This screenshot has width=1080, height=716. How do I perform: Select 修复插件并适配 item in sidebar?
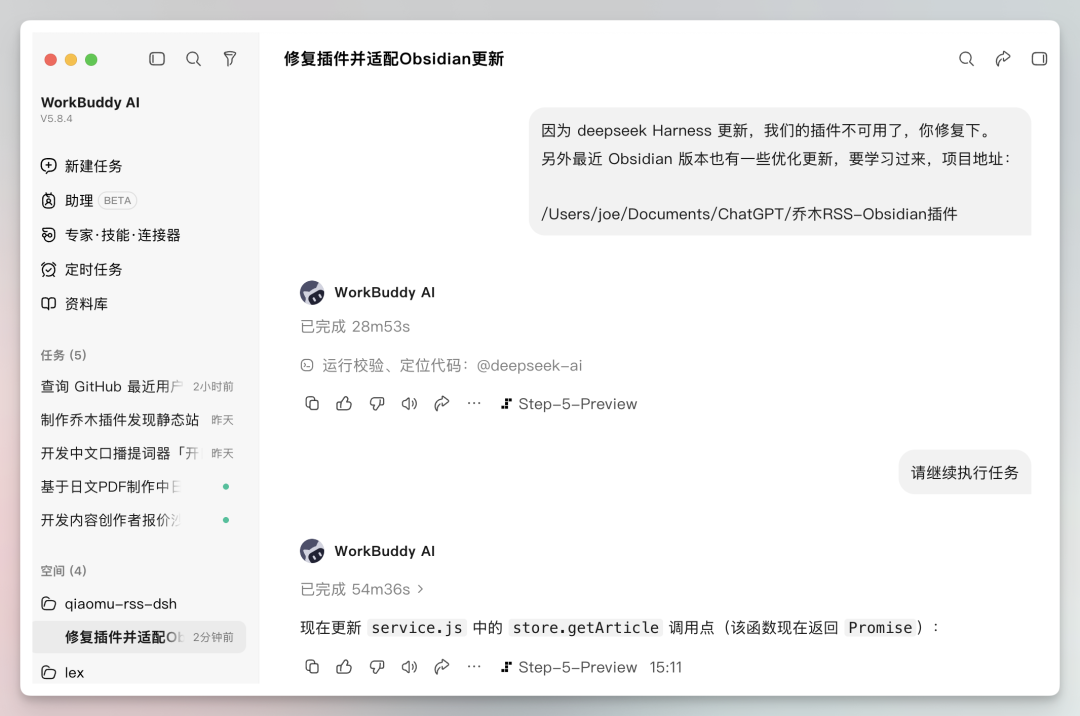coord(139,637)
